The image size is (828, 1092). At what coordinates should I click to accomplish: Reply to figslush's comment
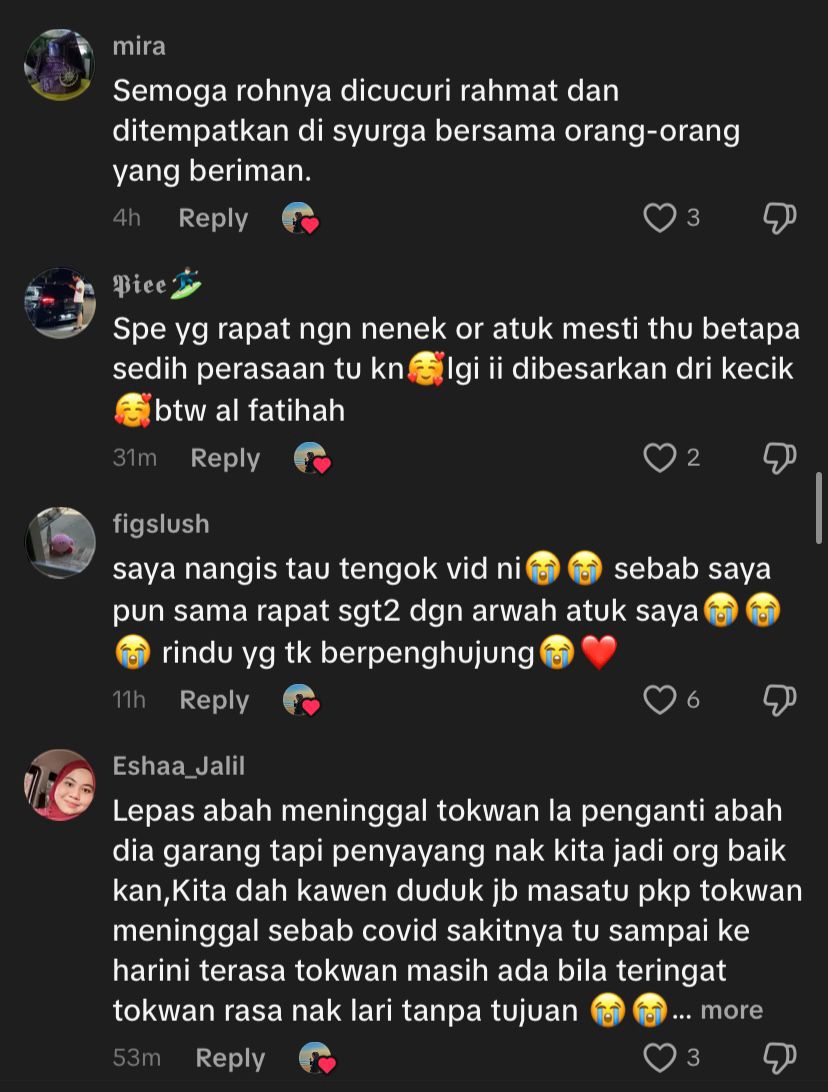click(214, 700)
